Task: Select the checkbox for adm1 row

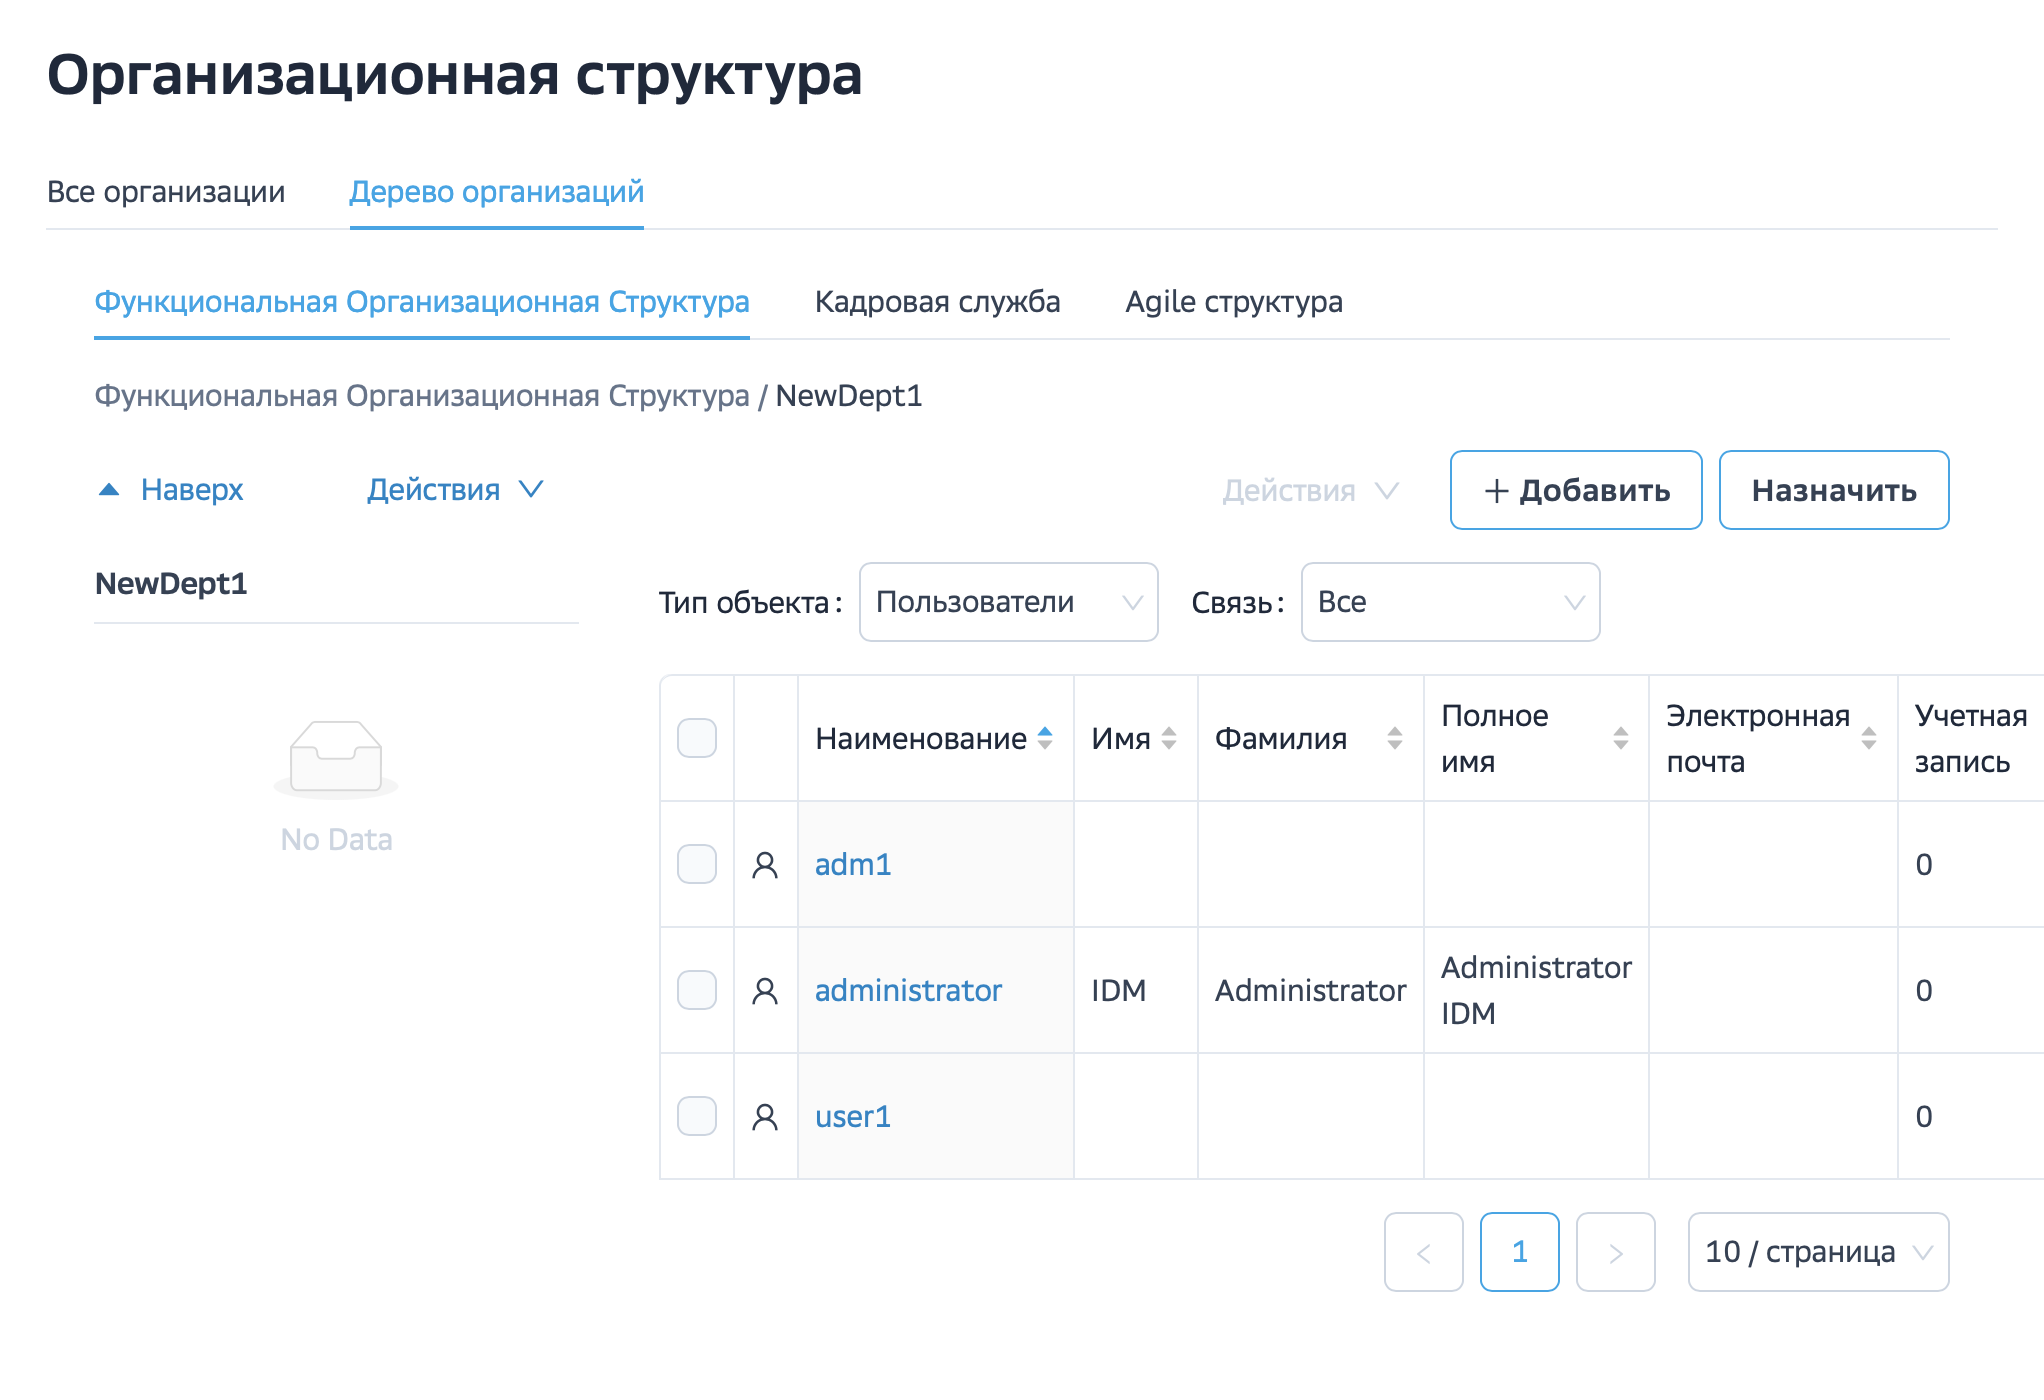Action: point(697,865)
